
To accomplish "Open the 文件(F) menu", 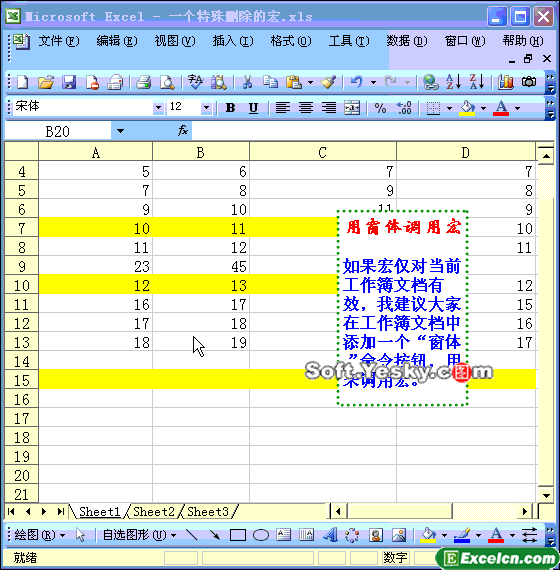I will (x=59, y=41).
